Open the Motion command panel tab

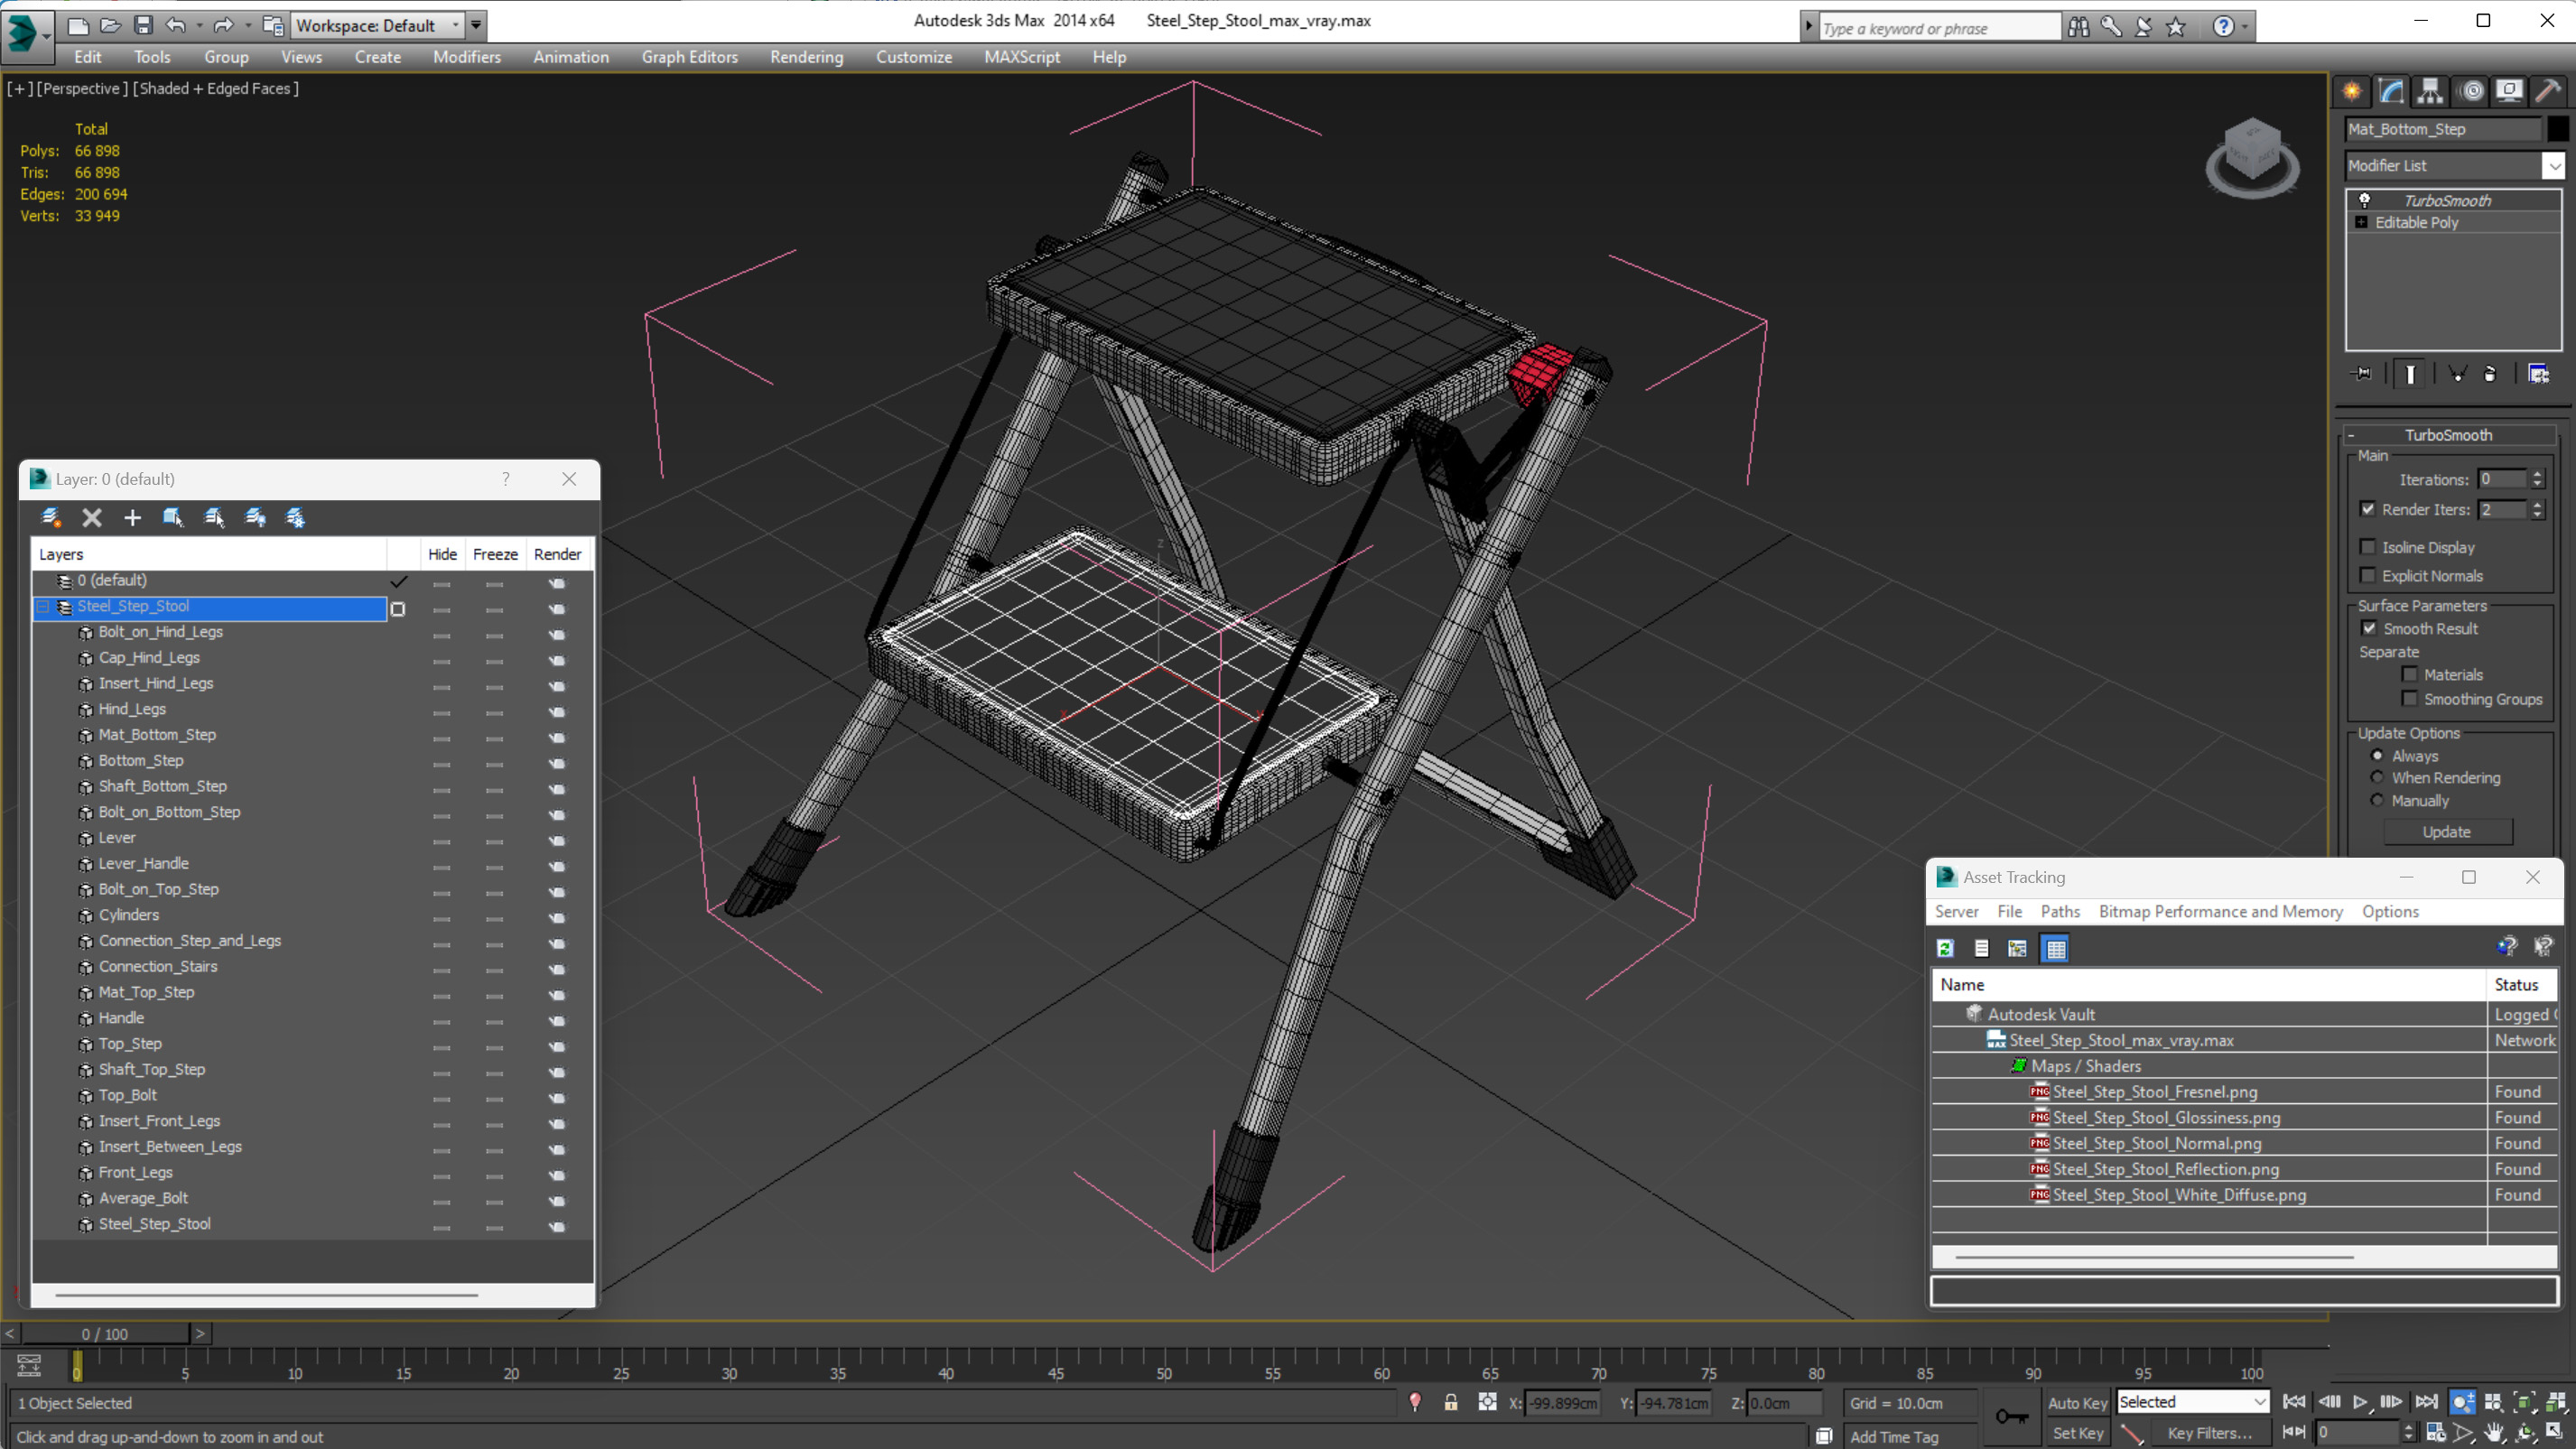pos(2471,91)
